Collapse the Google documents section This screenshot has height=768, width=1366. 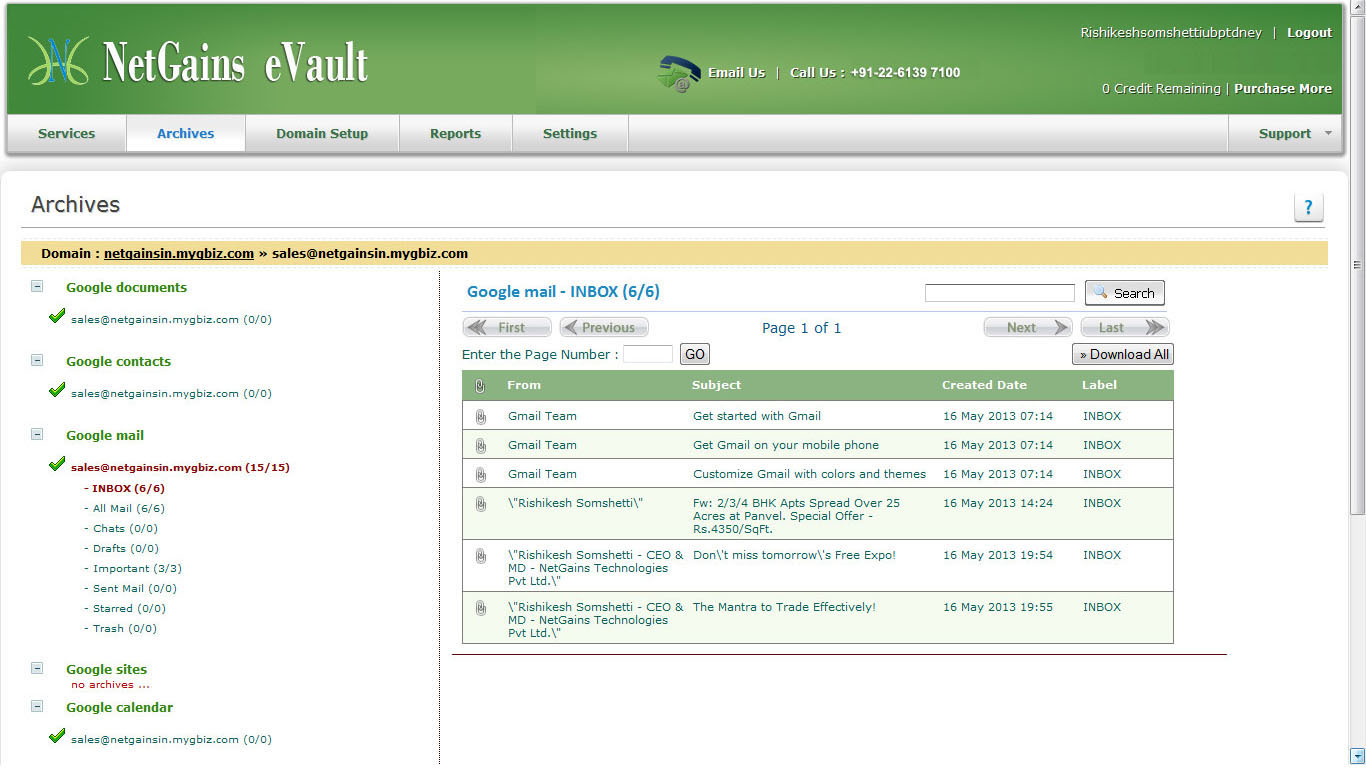click(37, 286)
